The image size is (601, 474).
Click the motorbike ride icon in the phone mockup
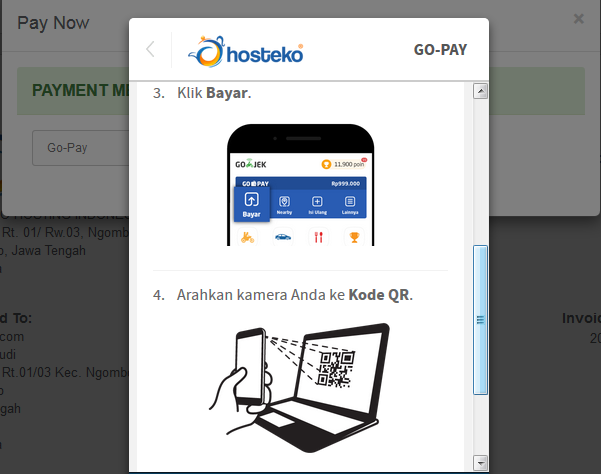(x=247, y=237)
